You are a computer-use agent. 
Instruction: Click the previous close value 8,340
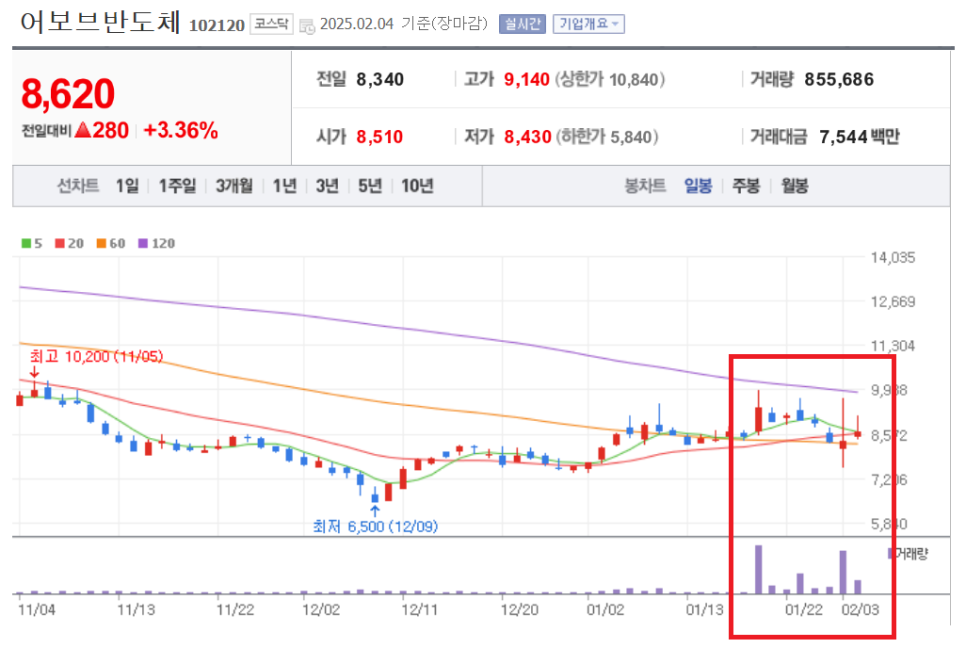point(380,79)
